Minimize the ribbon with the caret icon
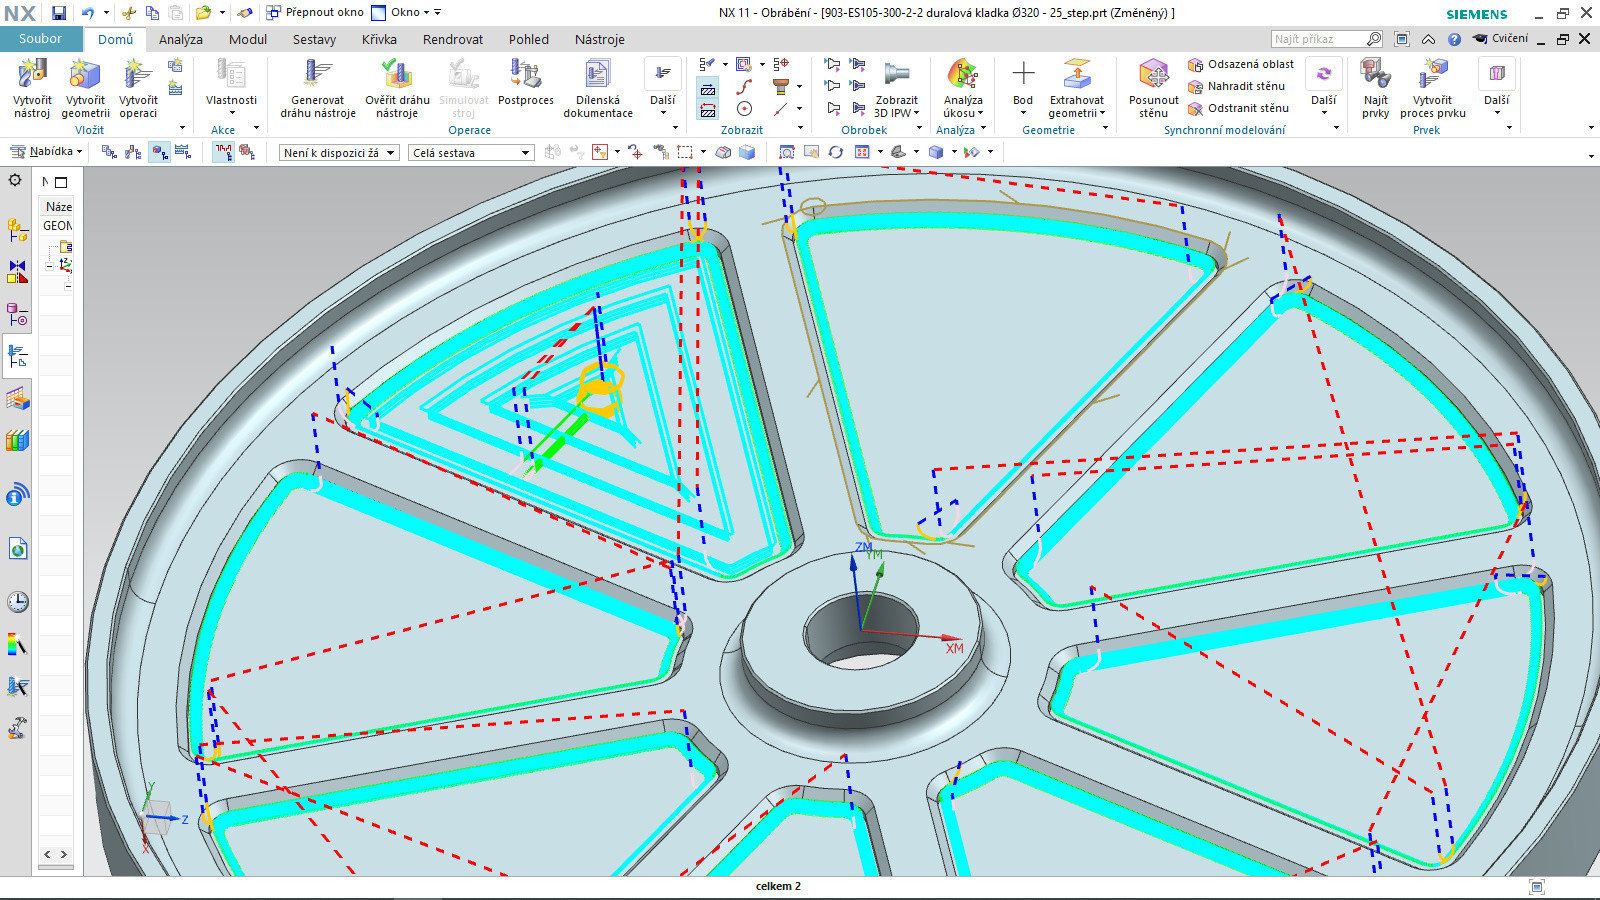This screenshot has width=1600, height=900. tap(1428, 39)
